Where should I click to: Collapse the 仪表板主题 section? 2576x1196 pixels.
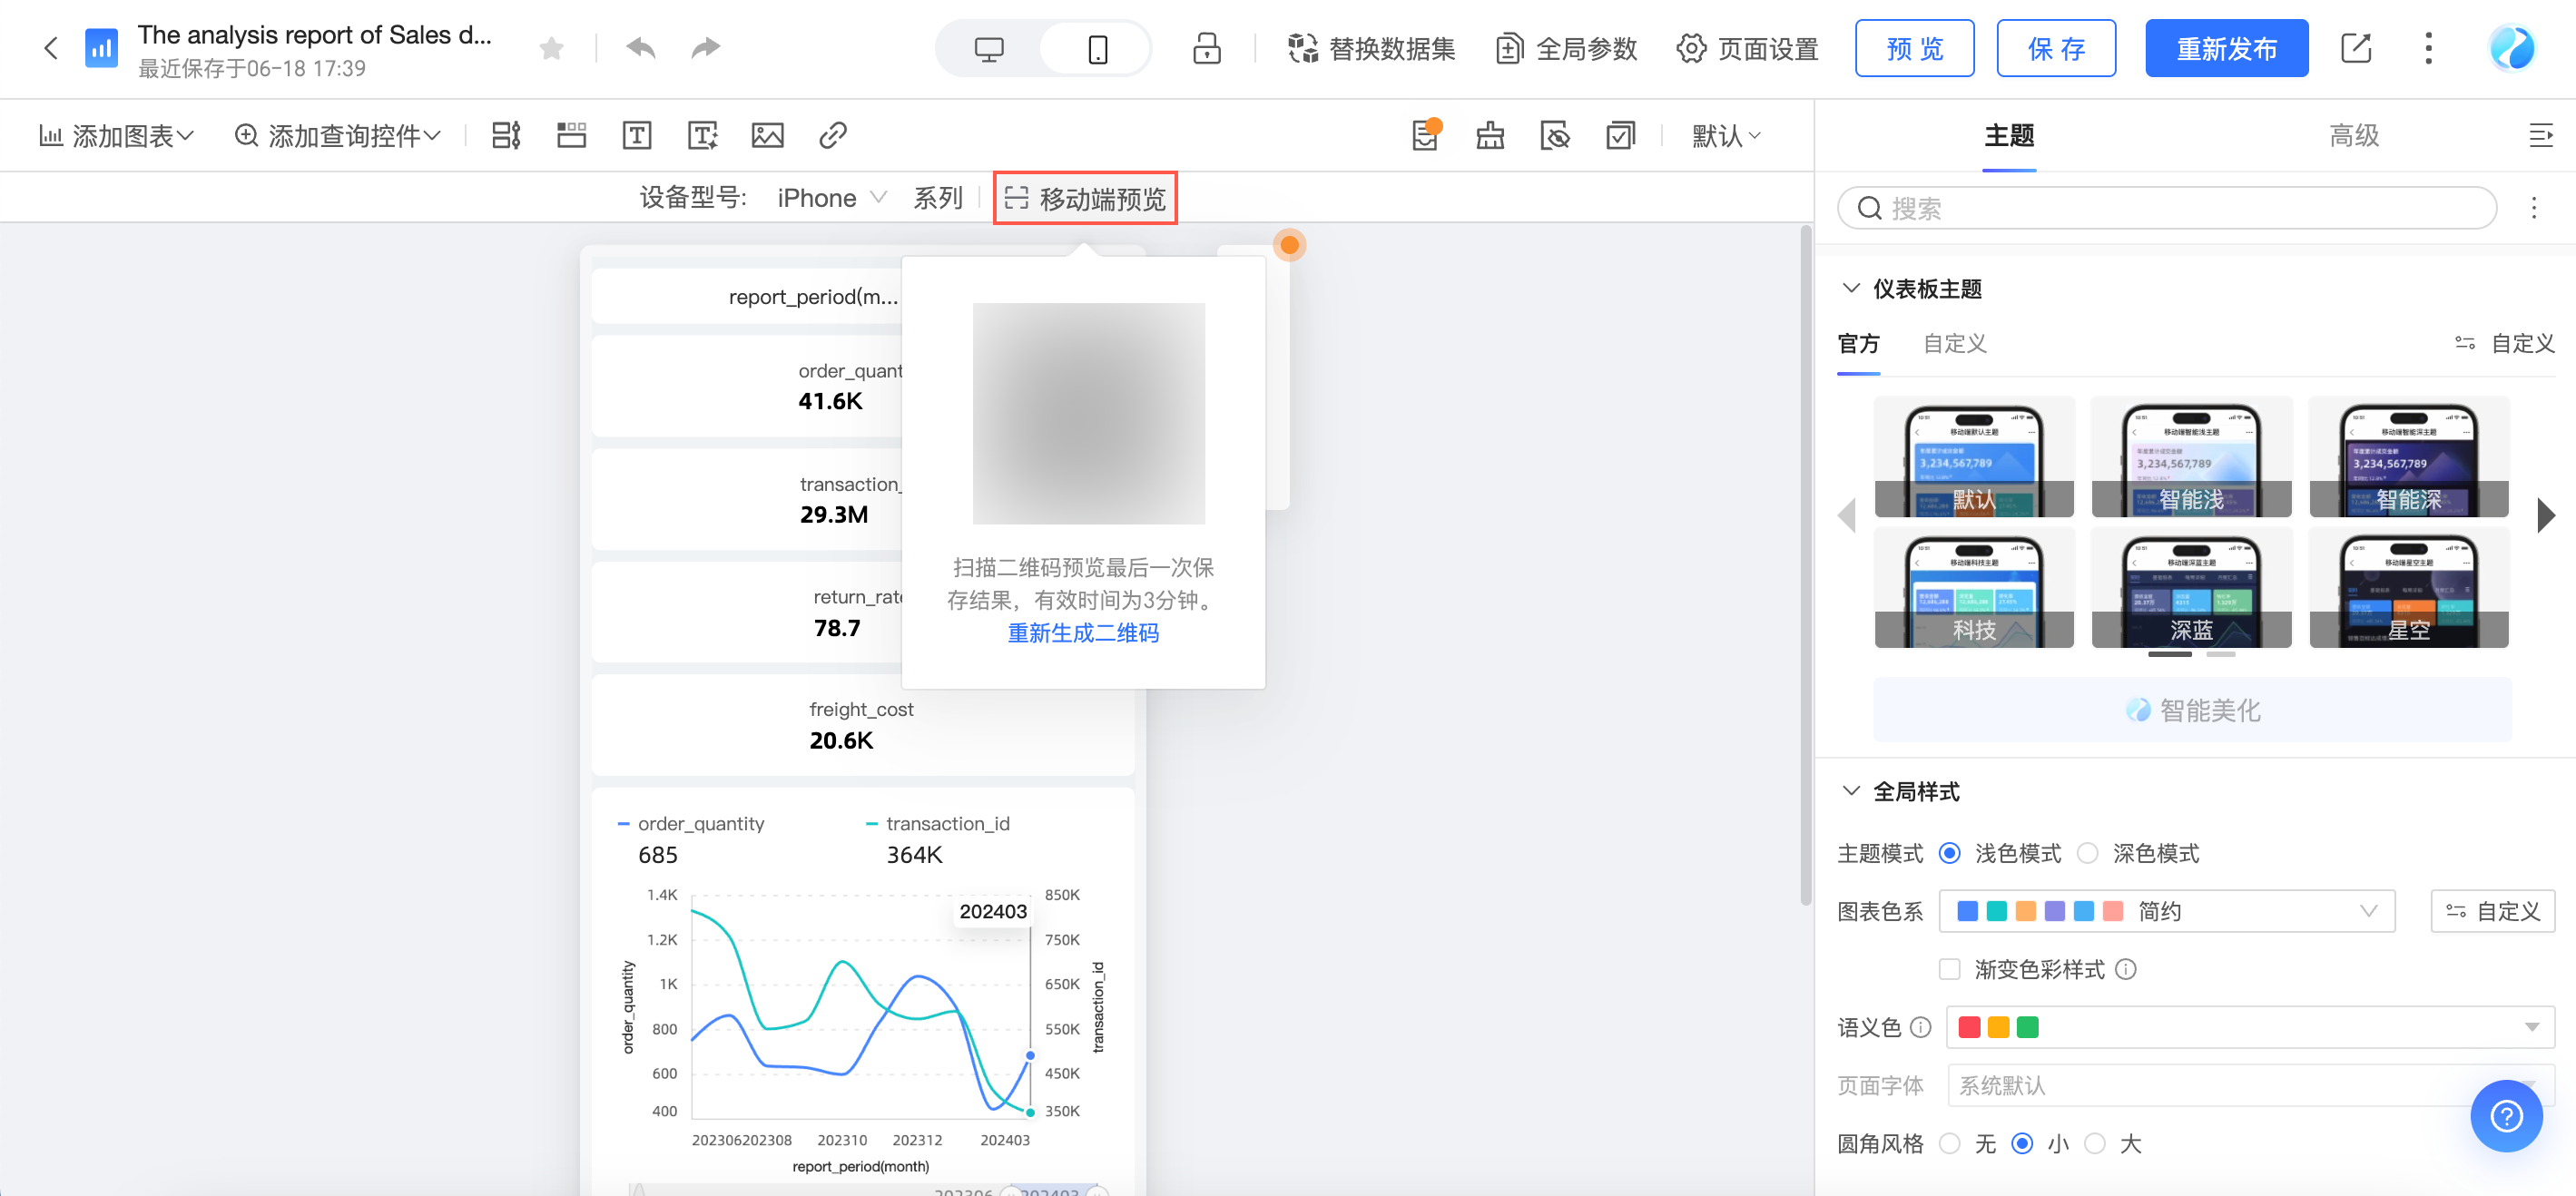[1851, 289]
